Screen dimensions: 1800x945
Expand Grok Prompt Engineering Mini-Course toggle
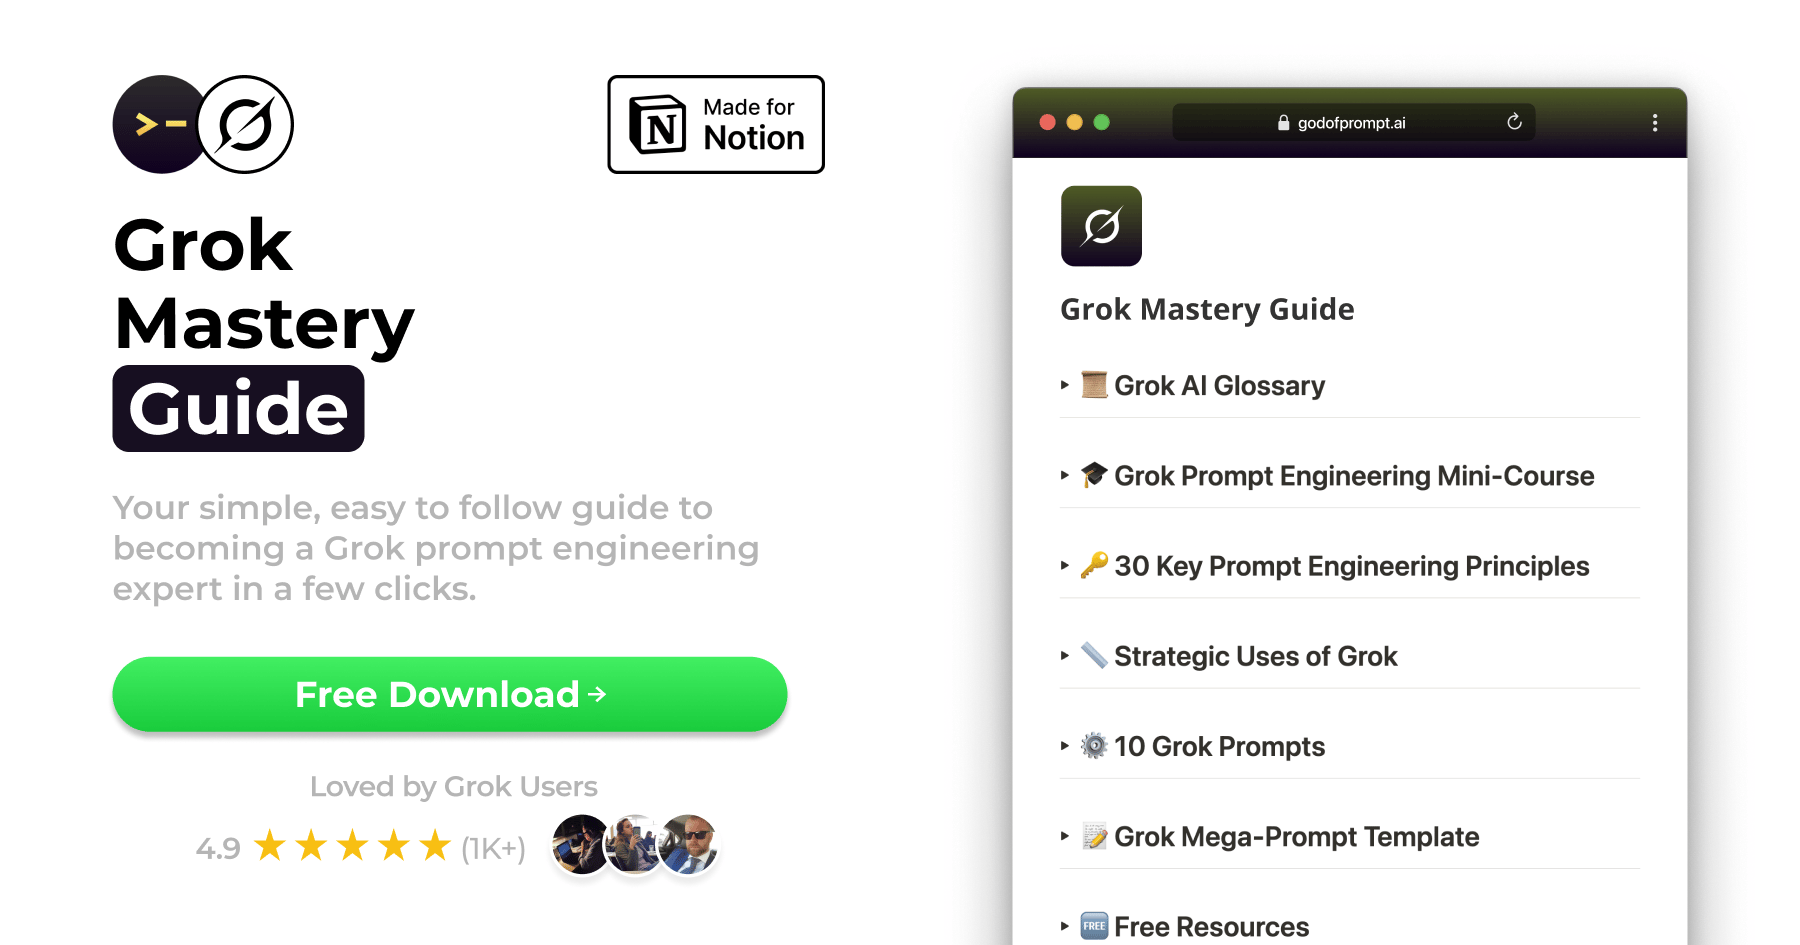[x=1065, y=475]
